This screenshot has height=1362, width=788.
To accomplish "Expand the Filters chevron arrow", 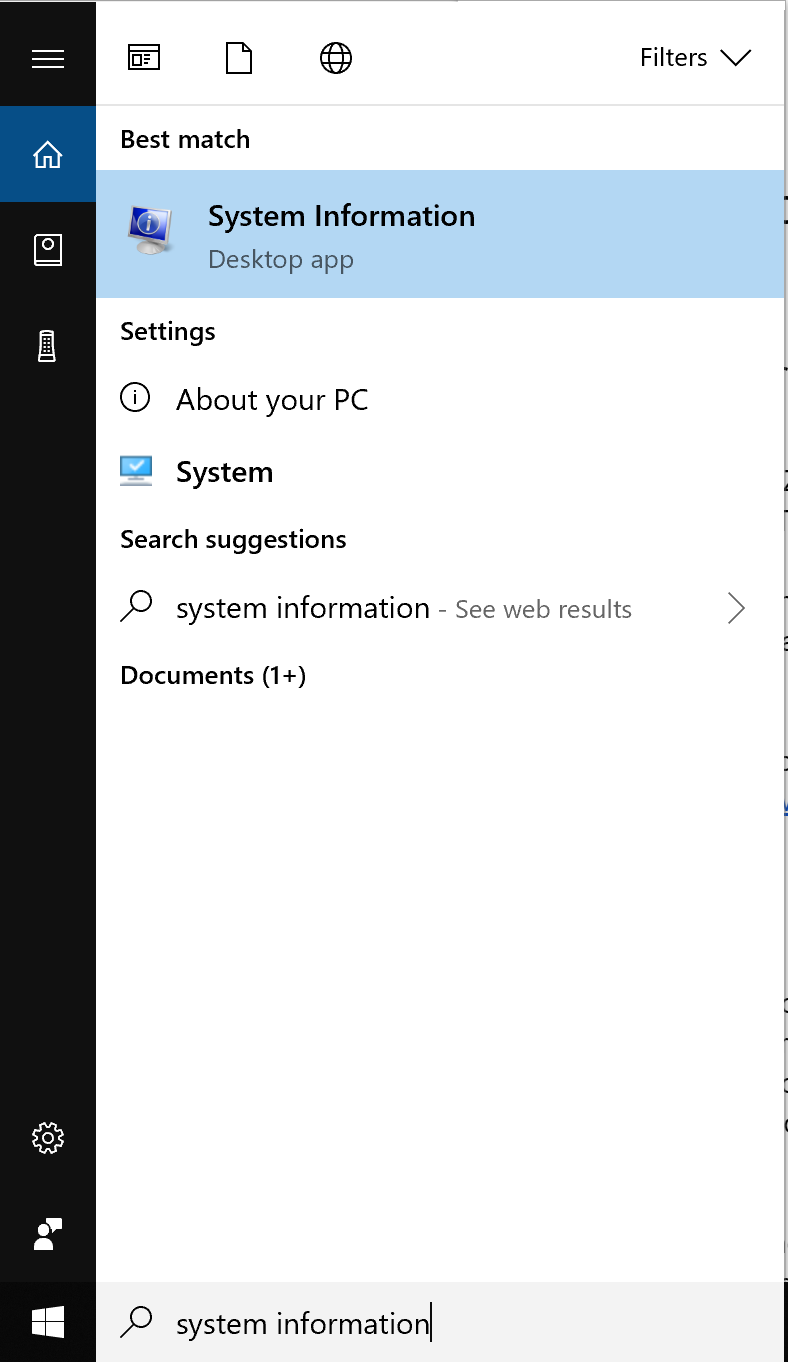I will (735, 59).
